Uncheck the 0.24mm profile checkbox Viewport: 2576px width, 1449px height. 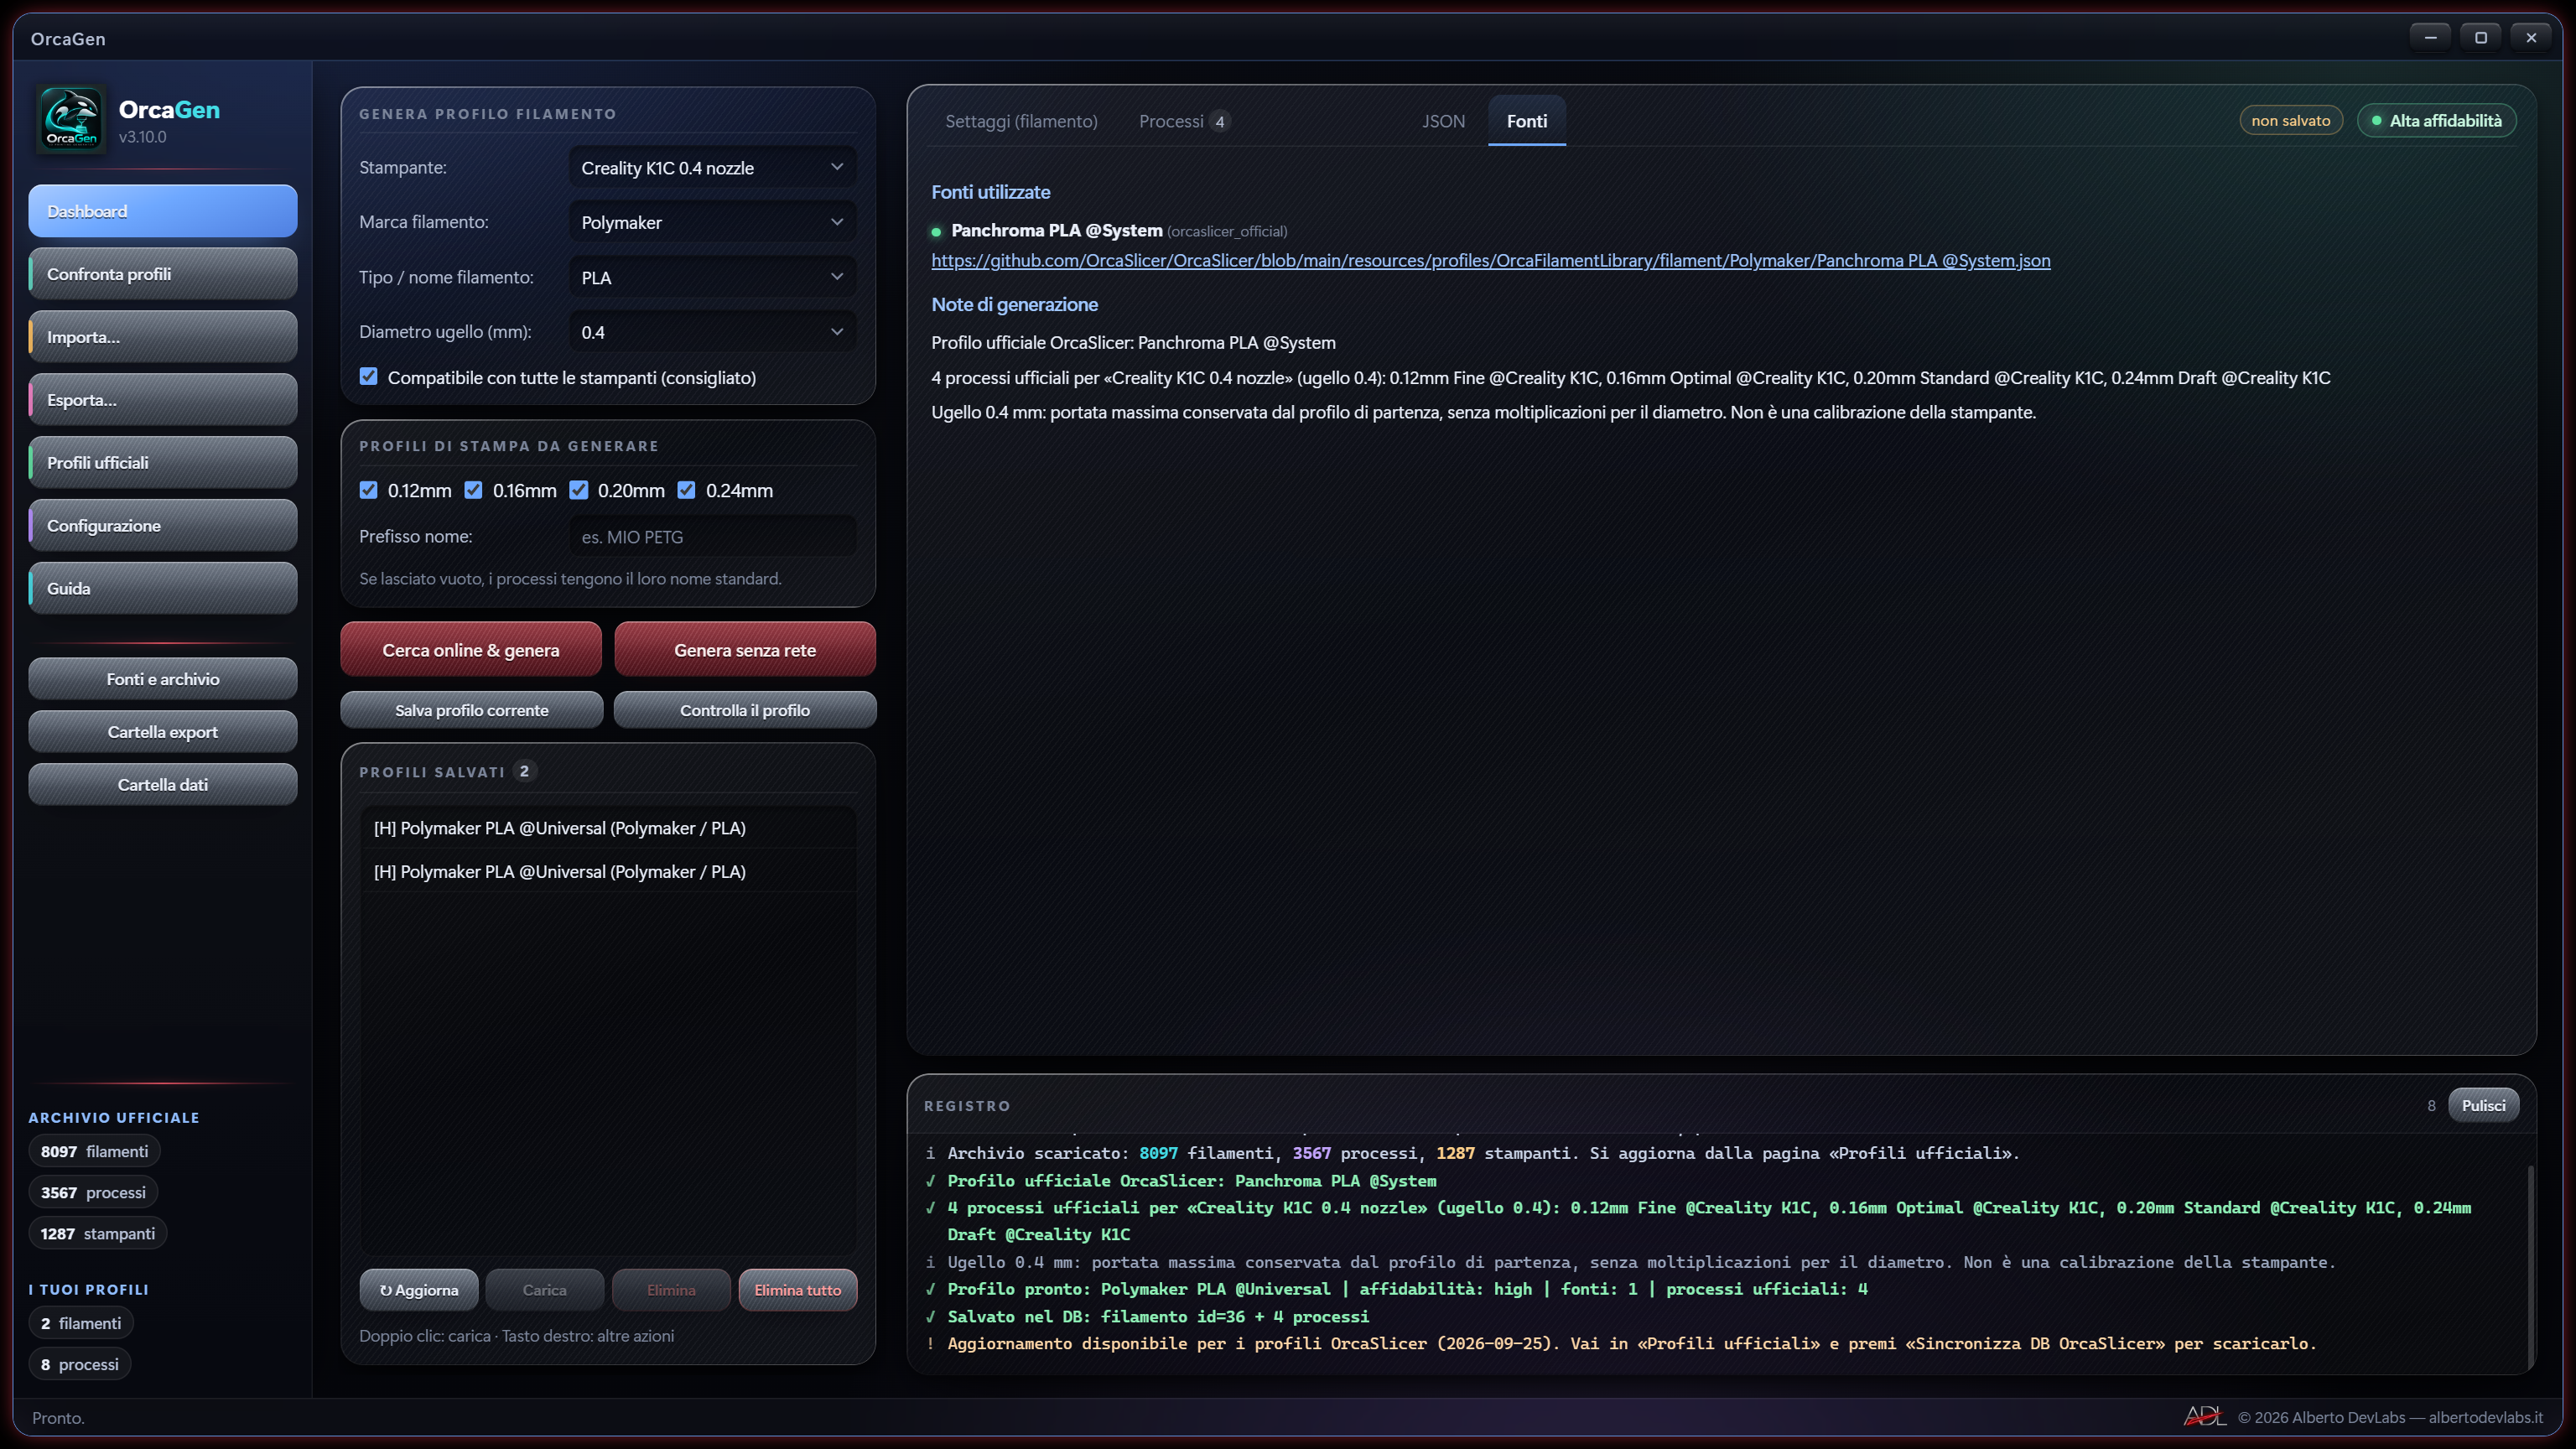click(686, 490)
